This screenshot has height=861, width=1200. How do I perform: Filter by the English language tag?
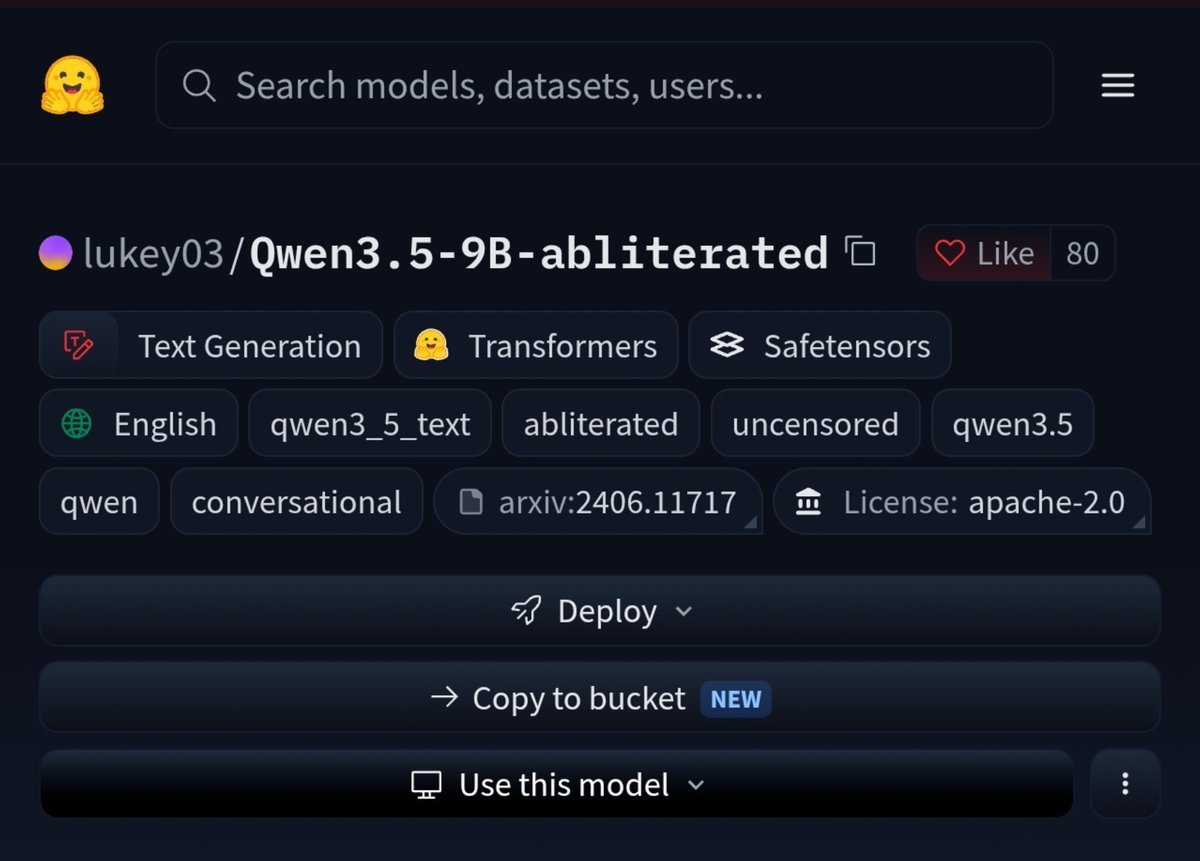point(139,423)
